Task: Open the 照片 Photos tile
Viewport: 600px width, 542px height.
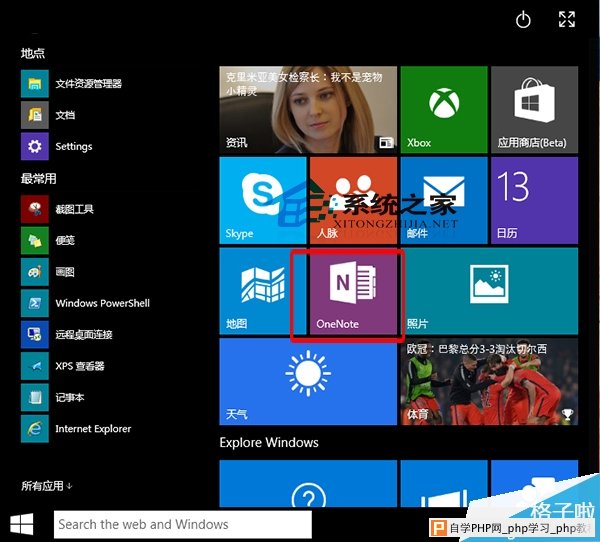Action: point(489,291)
